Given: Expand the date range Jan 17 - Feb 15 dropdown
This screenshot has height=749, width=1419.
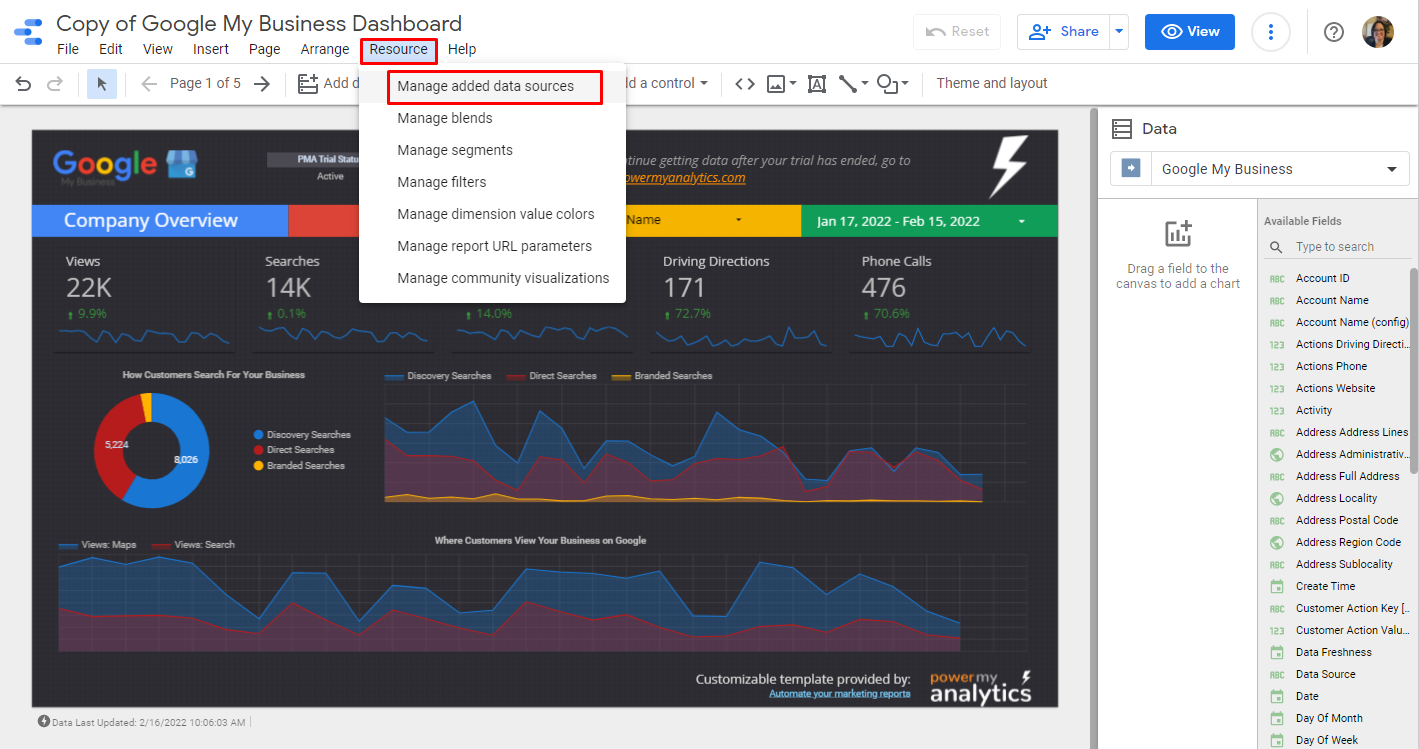Looking at the screenshot, I should pyautogui.click(x=1022, y=221).
